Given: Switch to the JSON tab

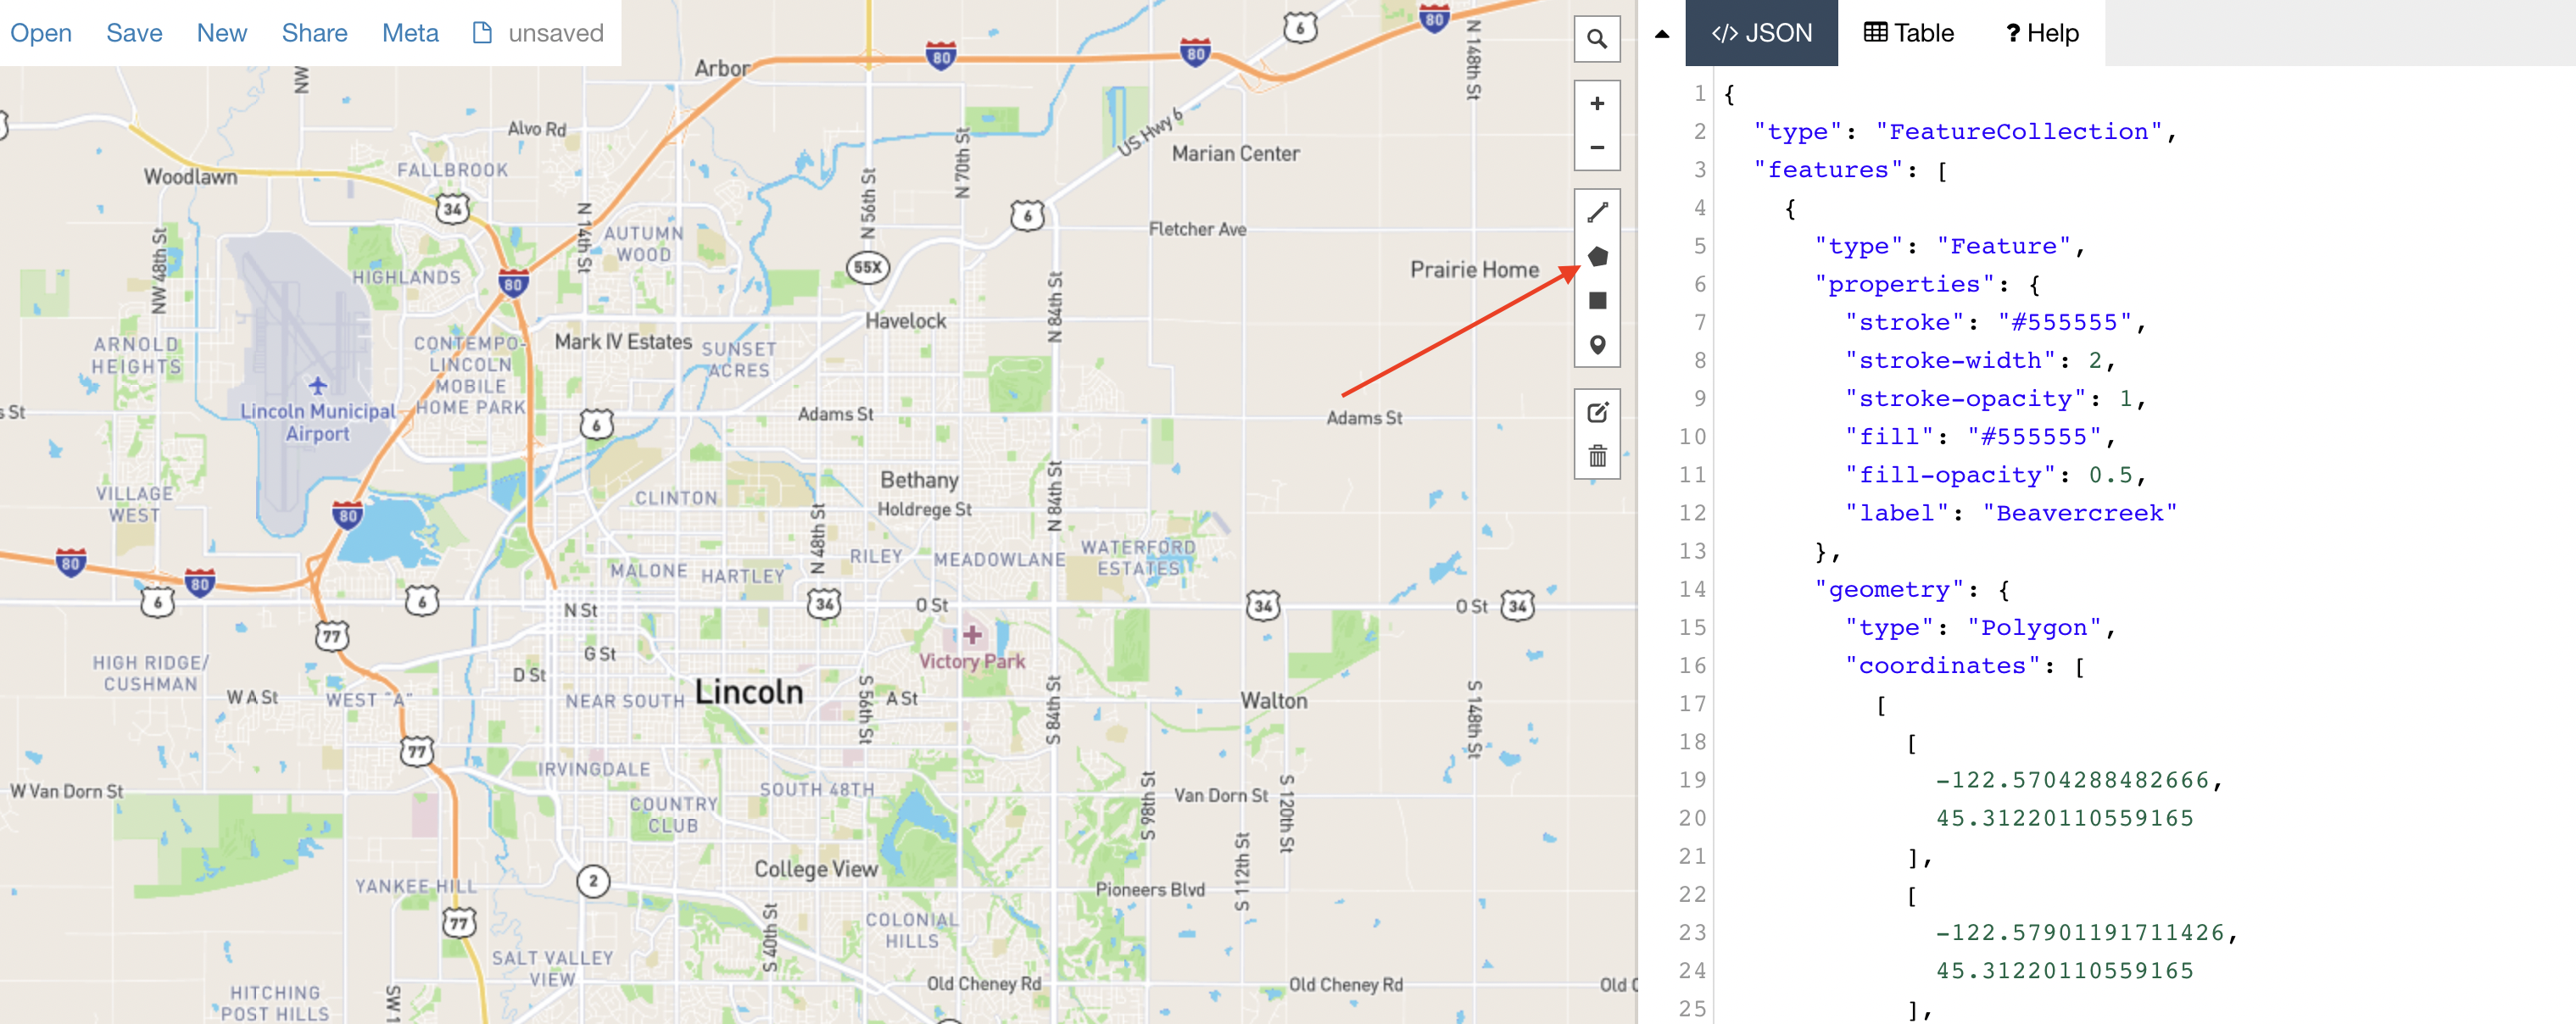Looking at the screenshot, I should pos(1761,33).
